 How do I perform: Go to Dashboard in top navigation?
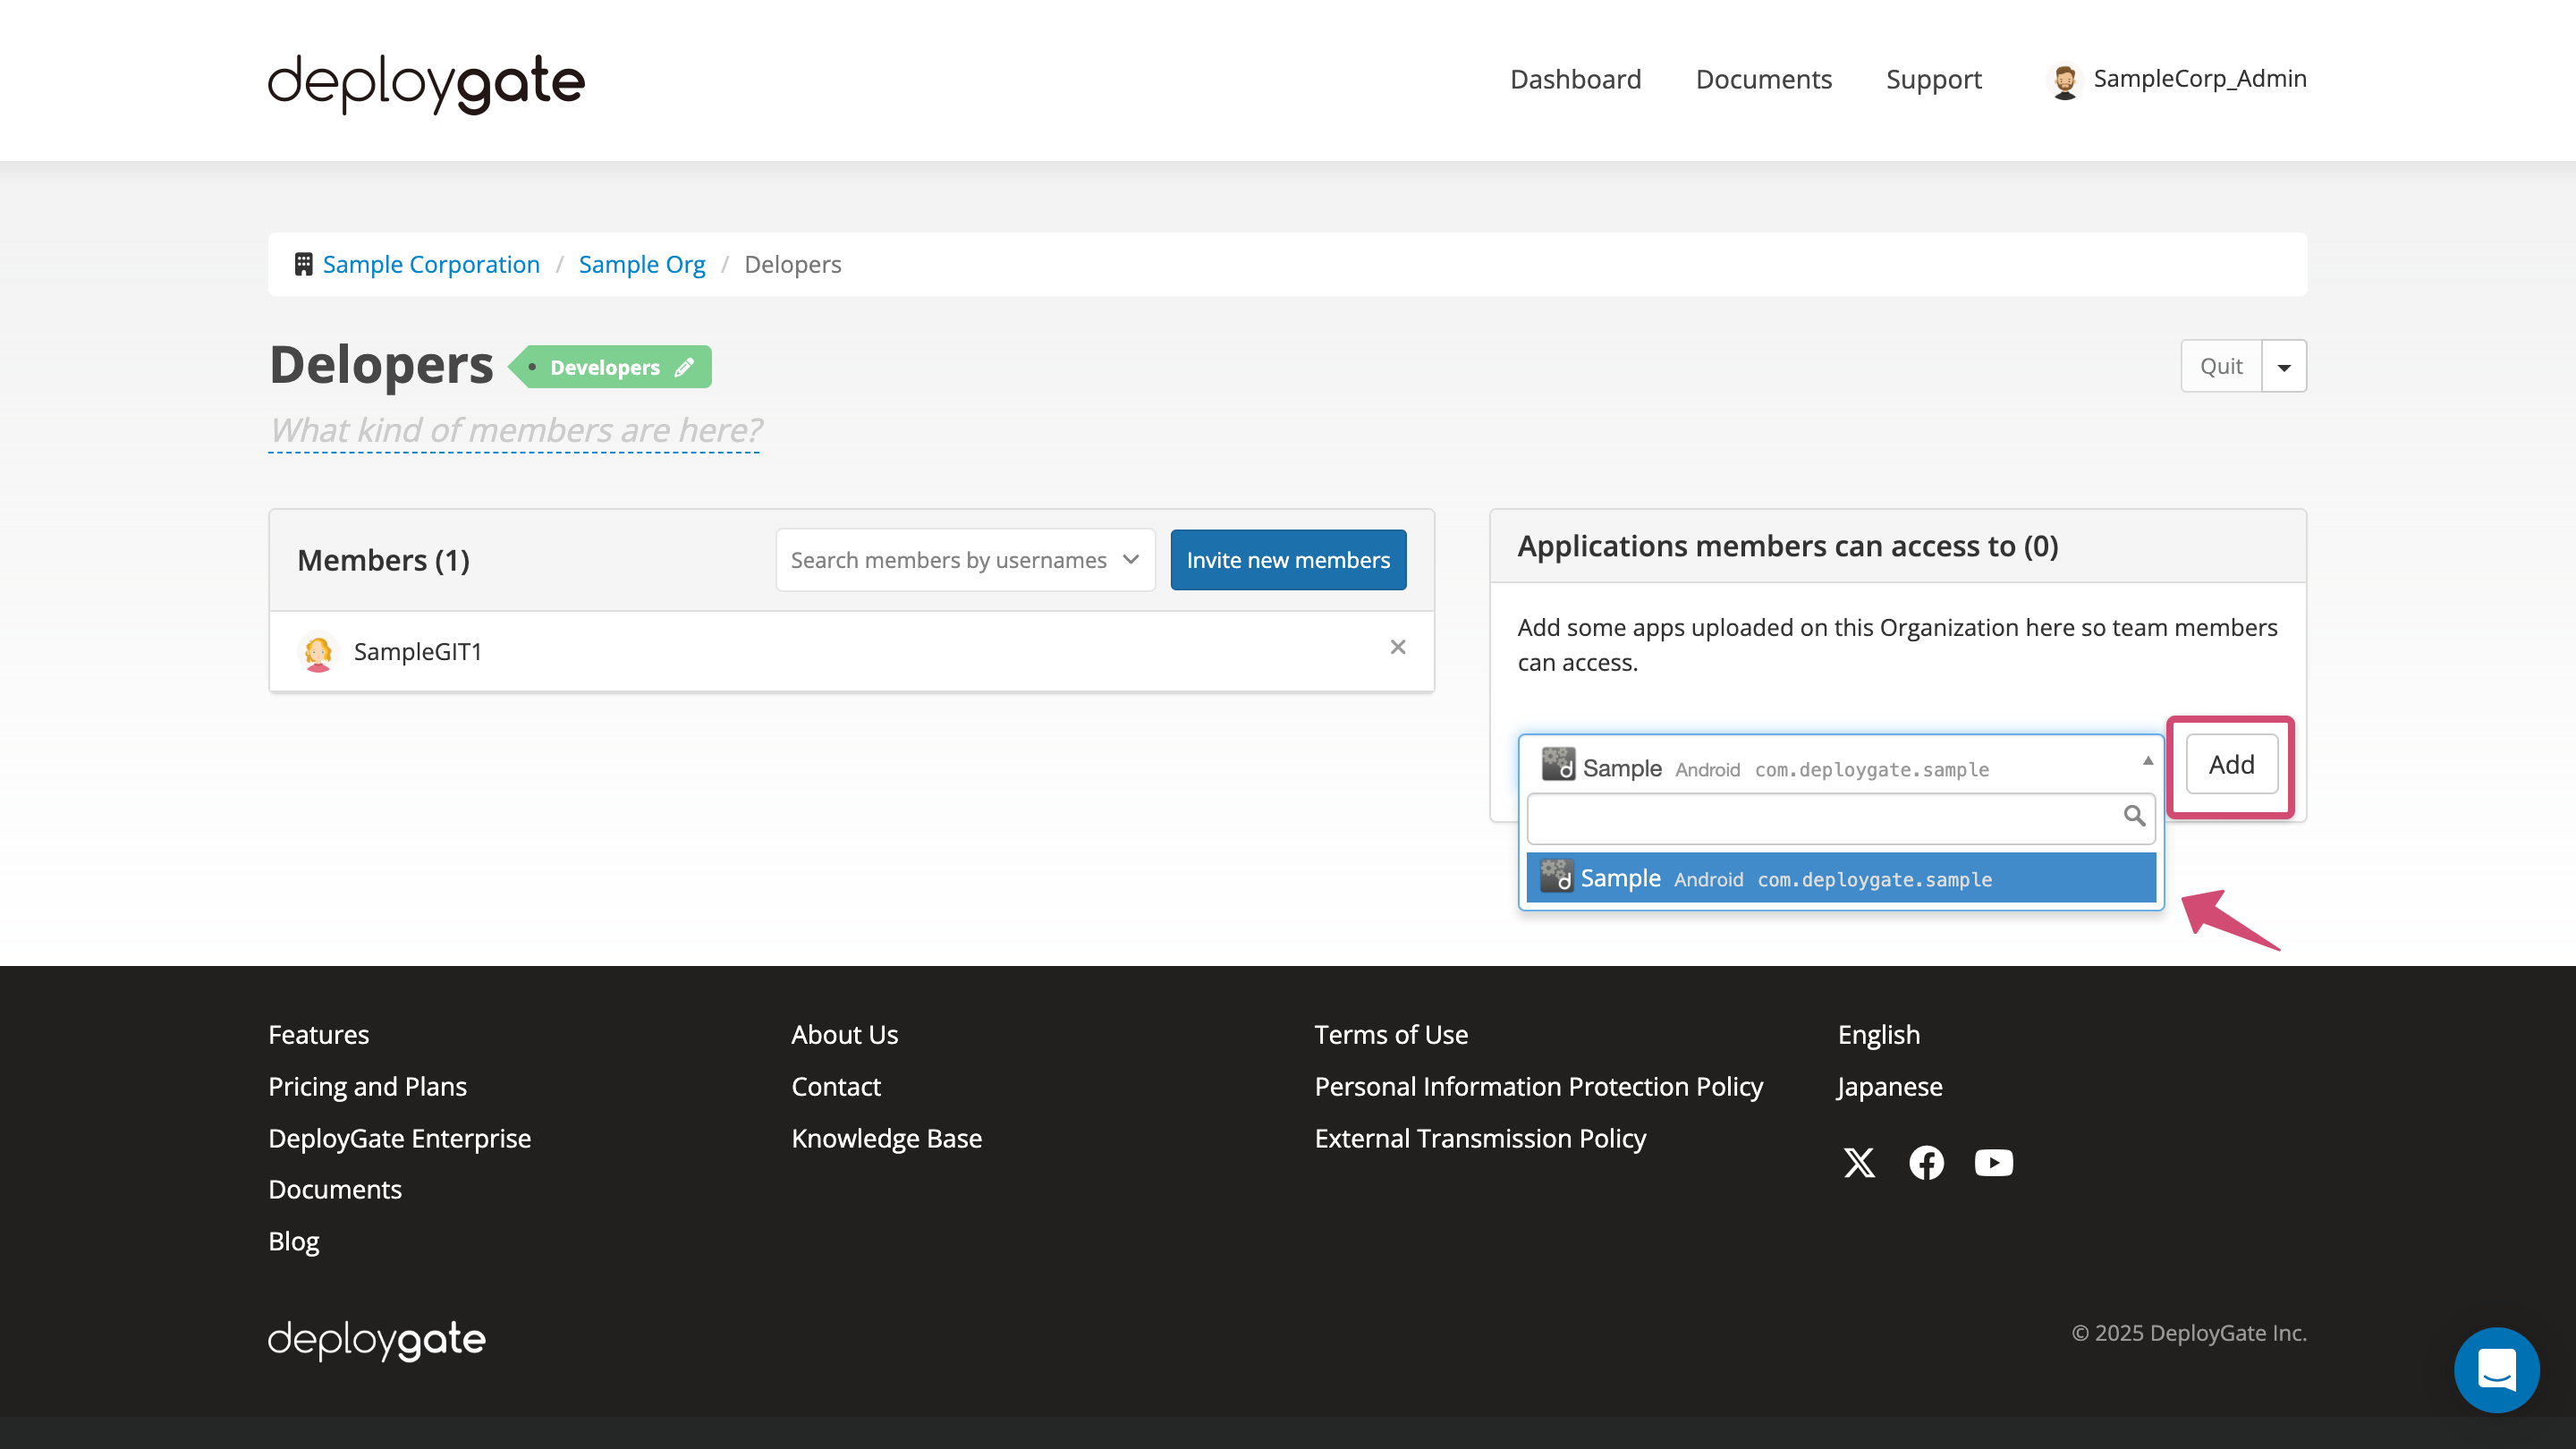[1576, 79]
